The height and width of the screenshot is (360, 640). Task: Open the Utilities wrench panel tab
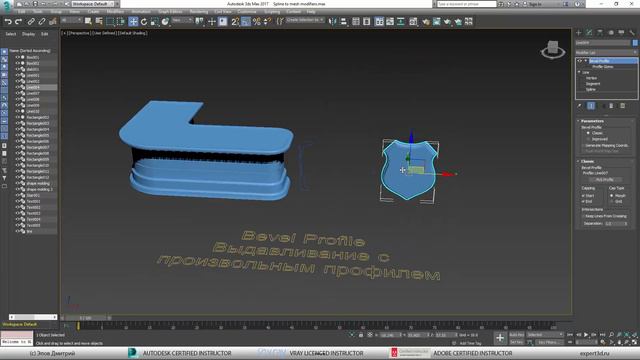coord(632,32)
